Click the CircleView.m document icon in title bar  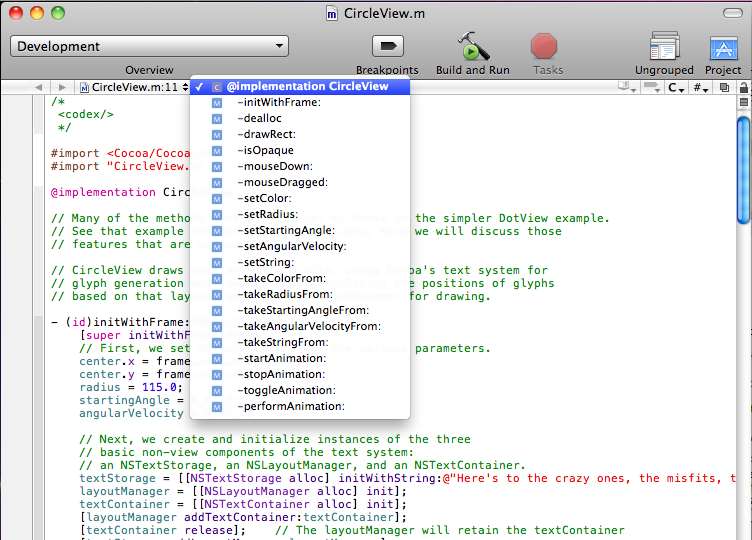click(x=332, y=14)
